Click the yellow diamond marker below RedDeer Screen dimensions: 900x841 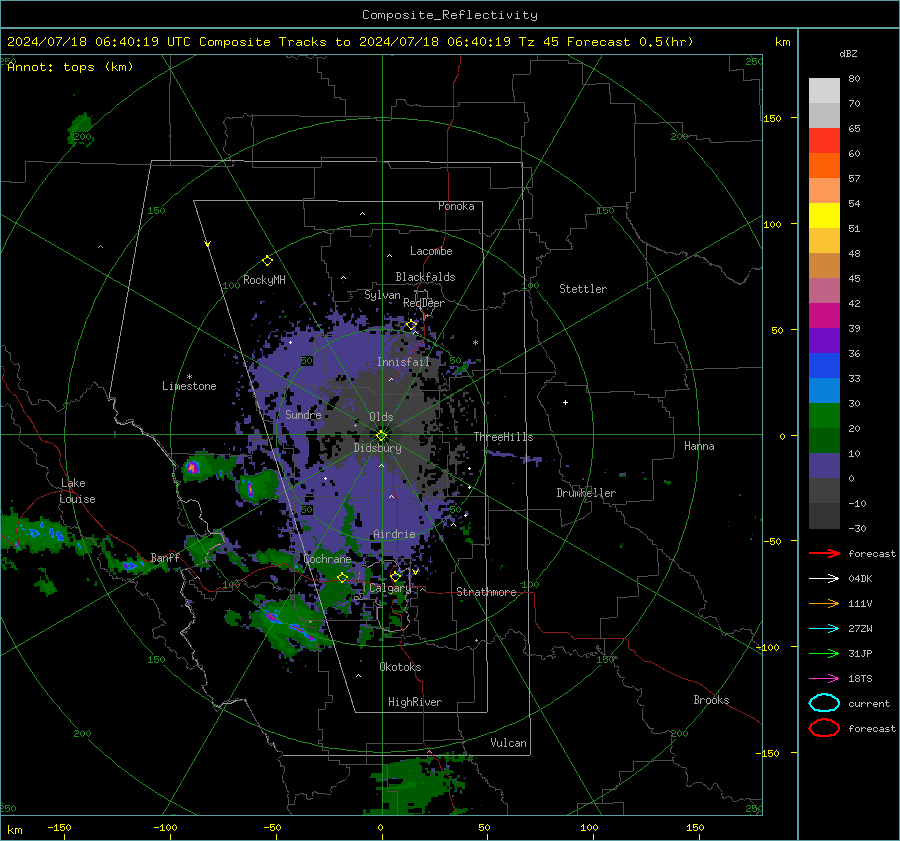click(x=411, y=325)
